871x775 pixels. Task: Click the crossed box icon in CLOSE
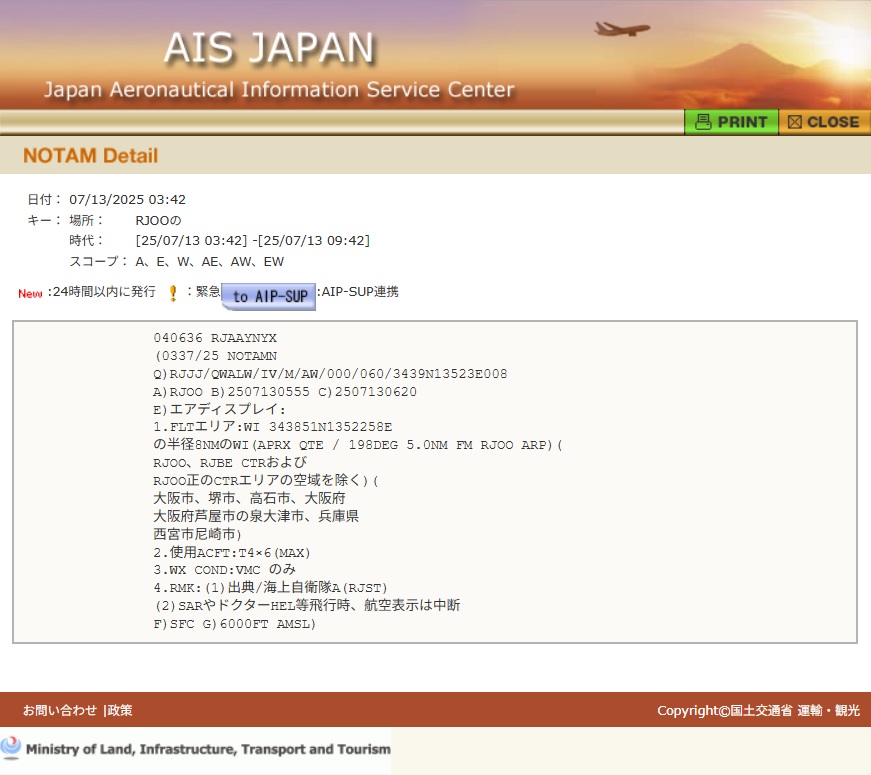[794, 122]
